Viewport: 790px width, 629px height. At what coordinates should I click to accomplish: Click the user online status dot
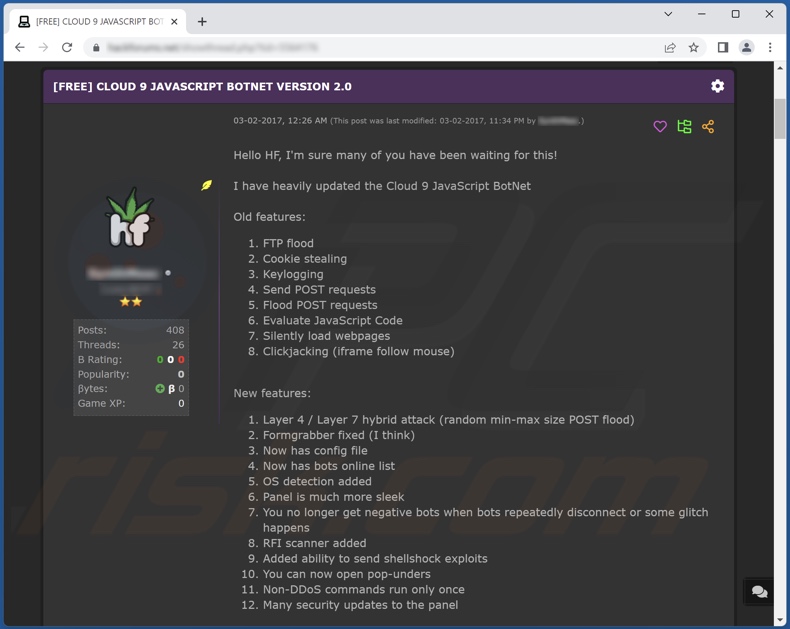168,273
